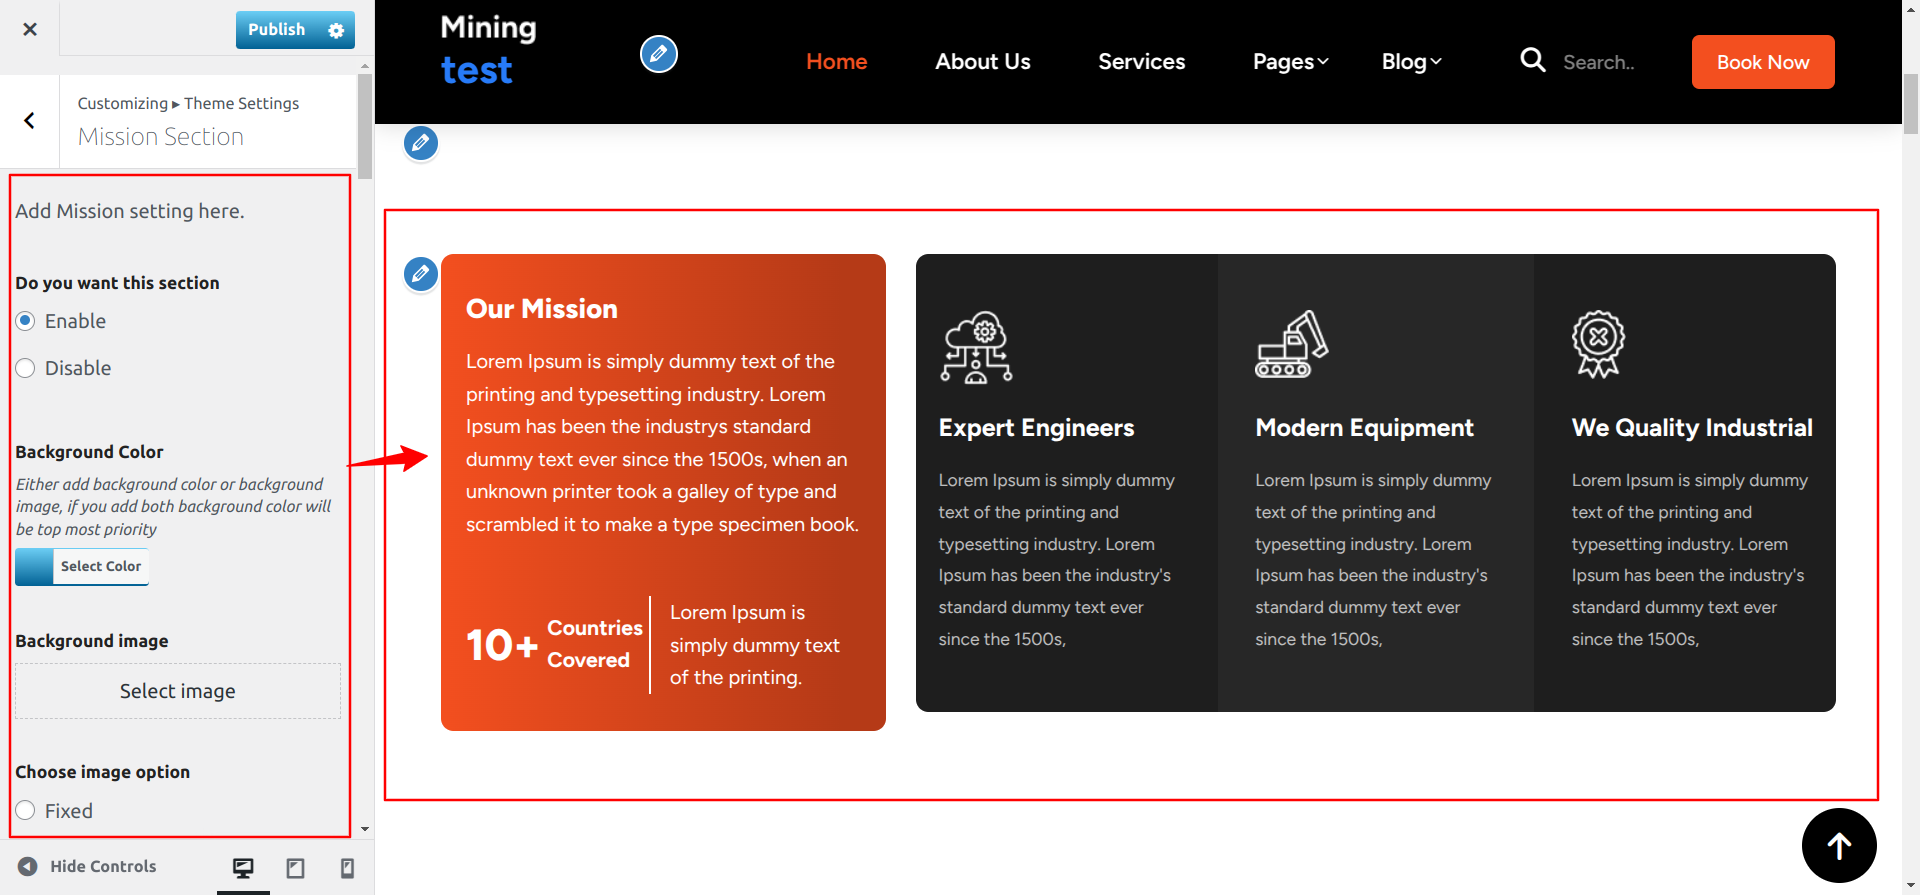Screen dimensions: 1920x895
Task: Expand the Pages dropdown menu
Action: click(1290, 62)
